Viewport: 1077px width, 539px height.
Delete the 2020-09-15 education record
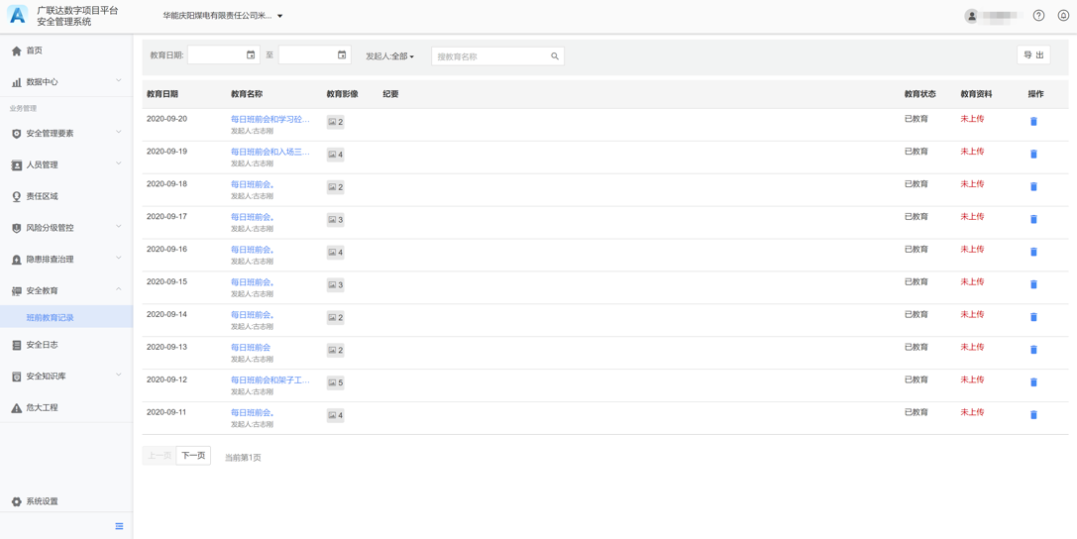[1034, 284]
